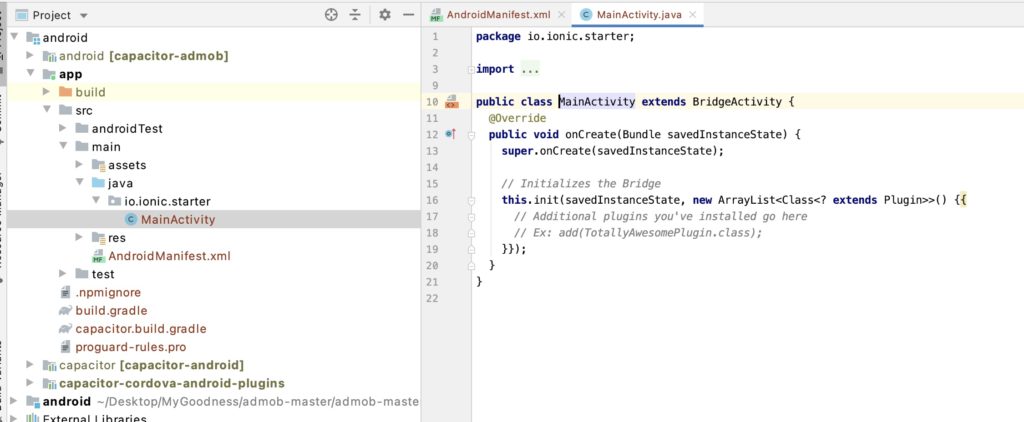Collapse the top android root node
1024x422 pixels.
[14, 37]
